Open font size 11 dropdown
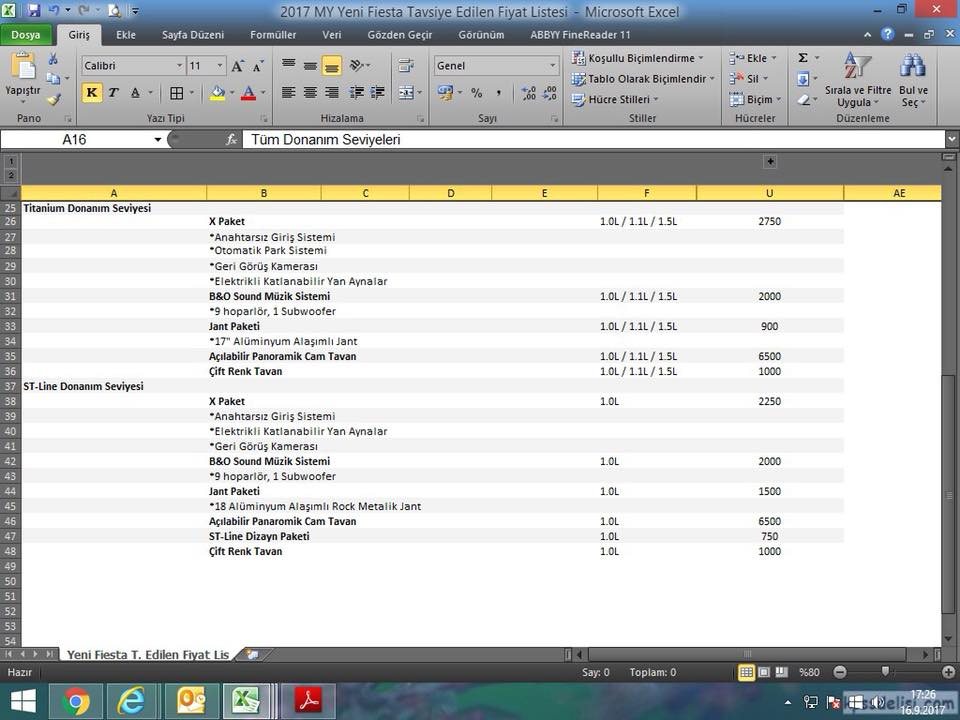The height and width of the screenshot is (720, 960). coord(219,66)
